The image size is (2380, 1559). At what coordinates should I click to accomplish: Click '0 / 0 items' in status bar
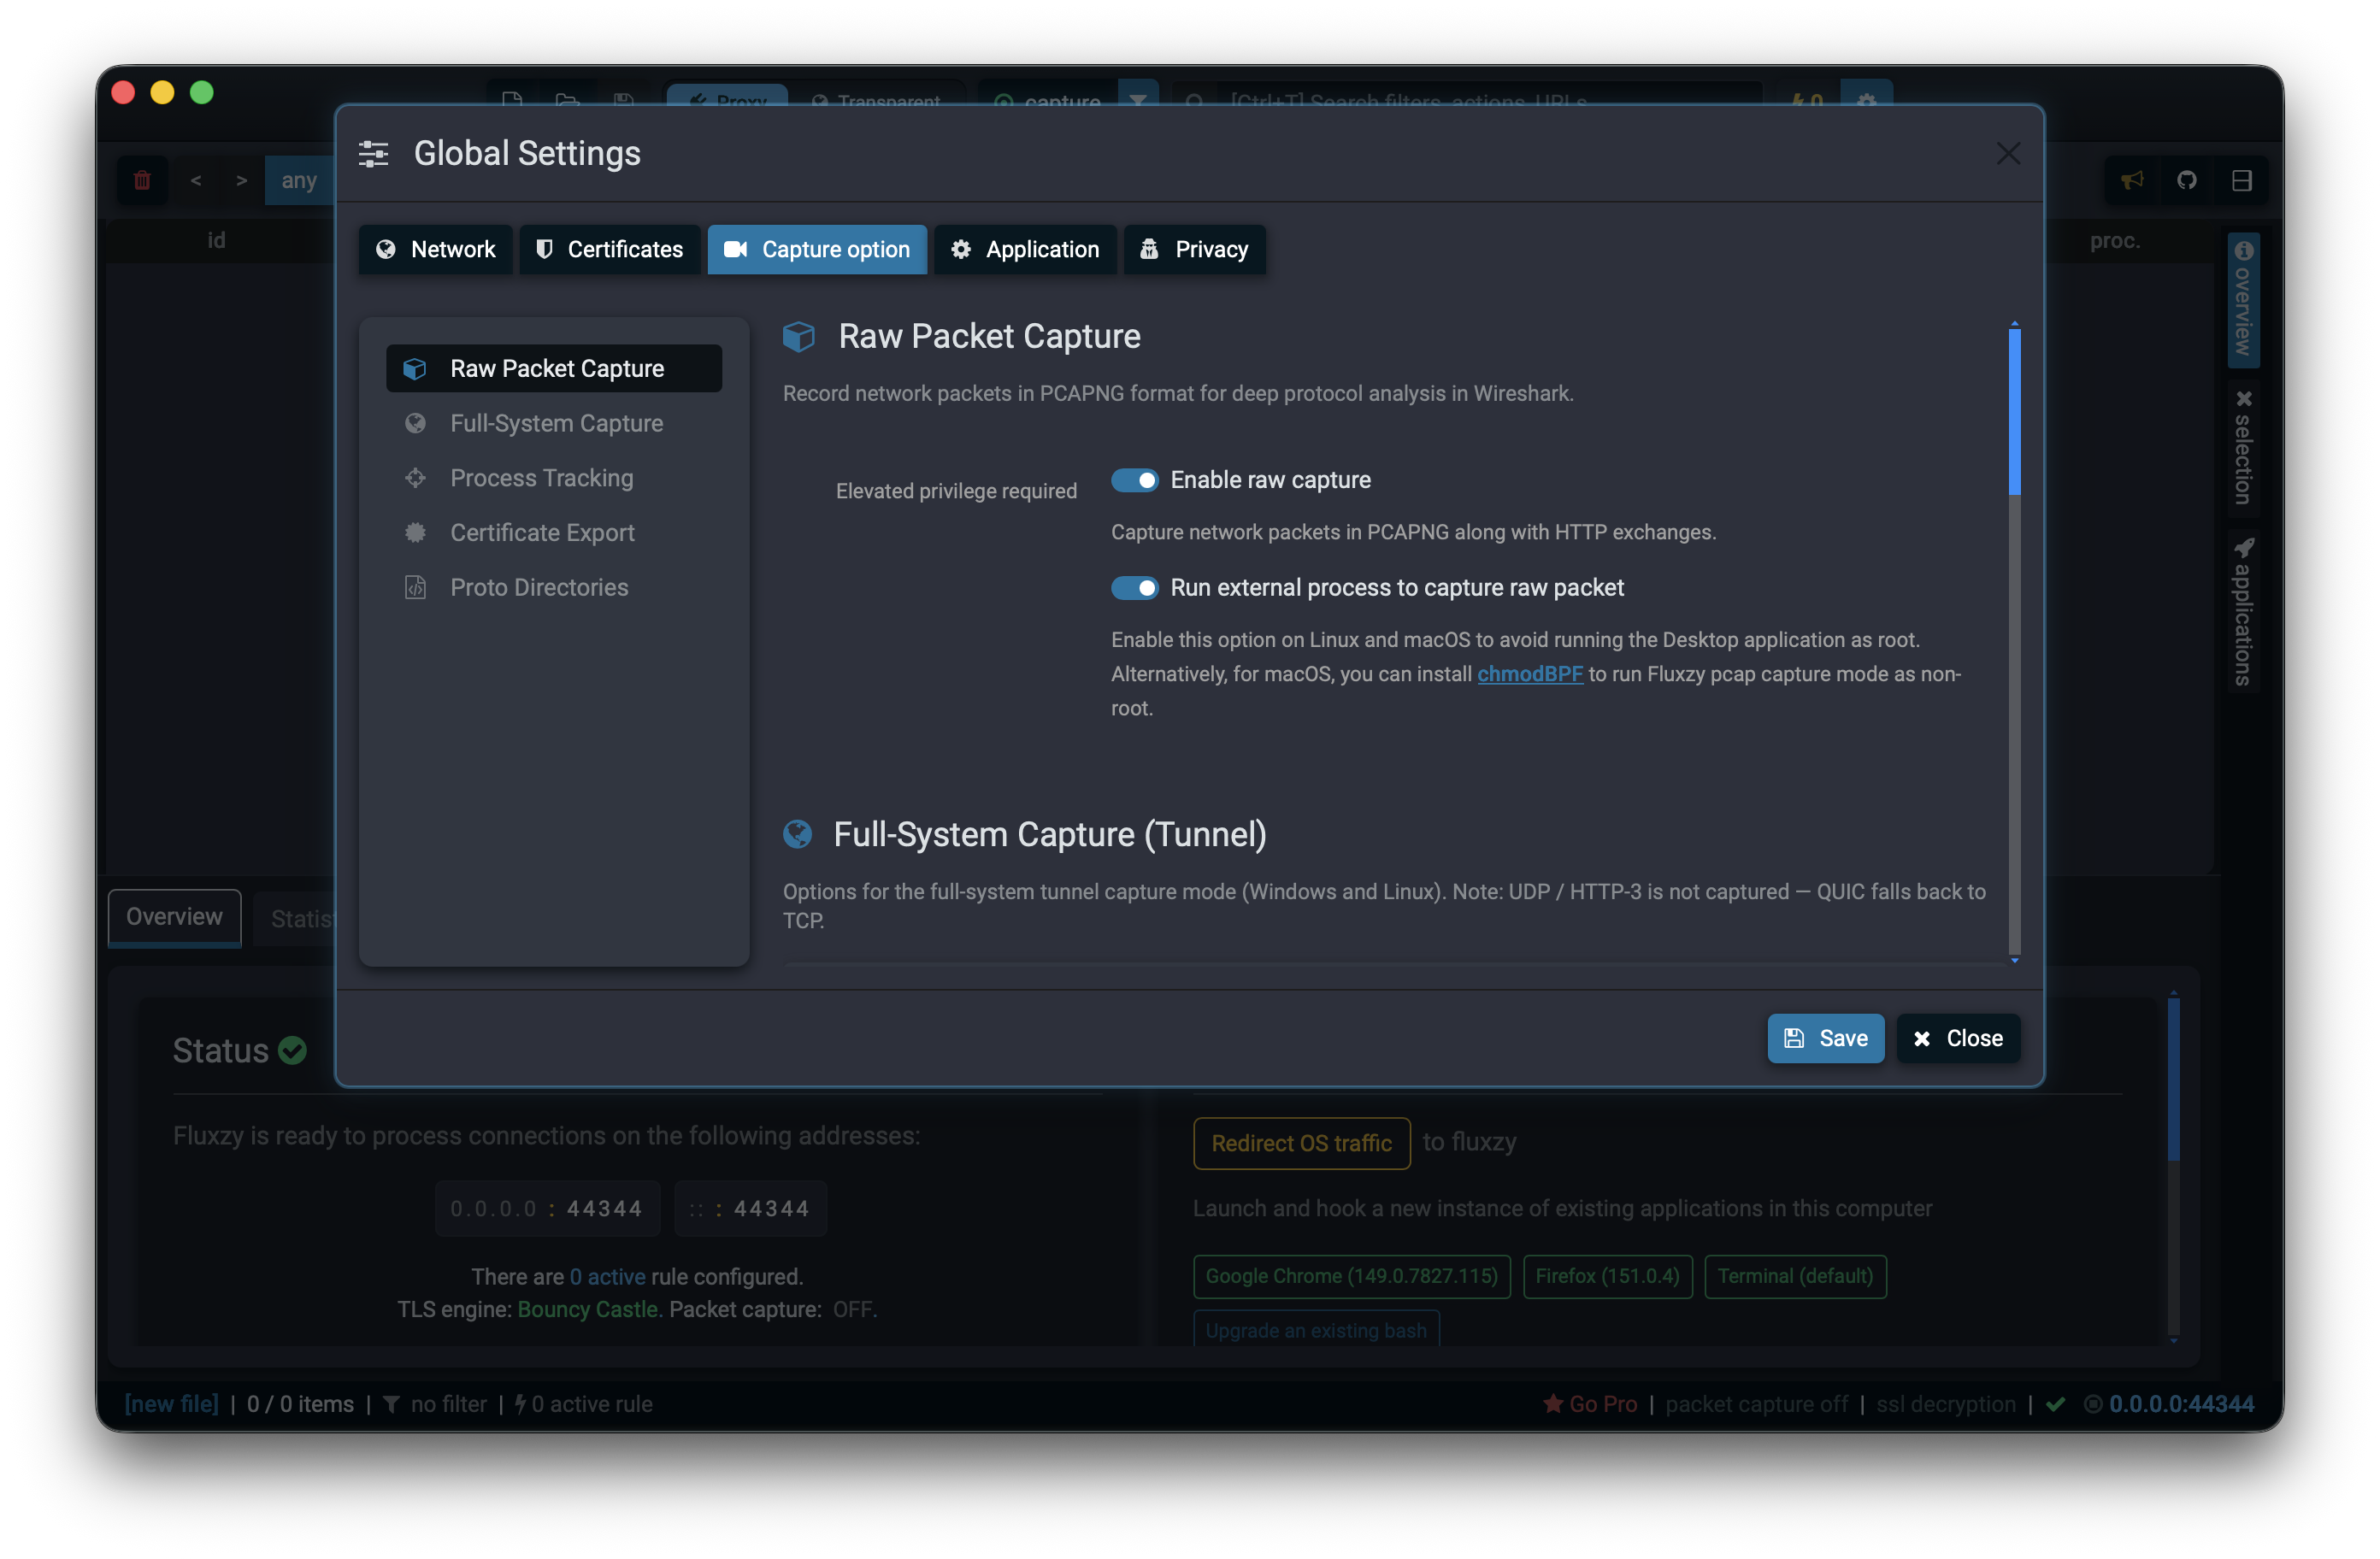(x=300, y=1404)
